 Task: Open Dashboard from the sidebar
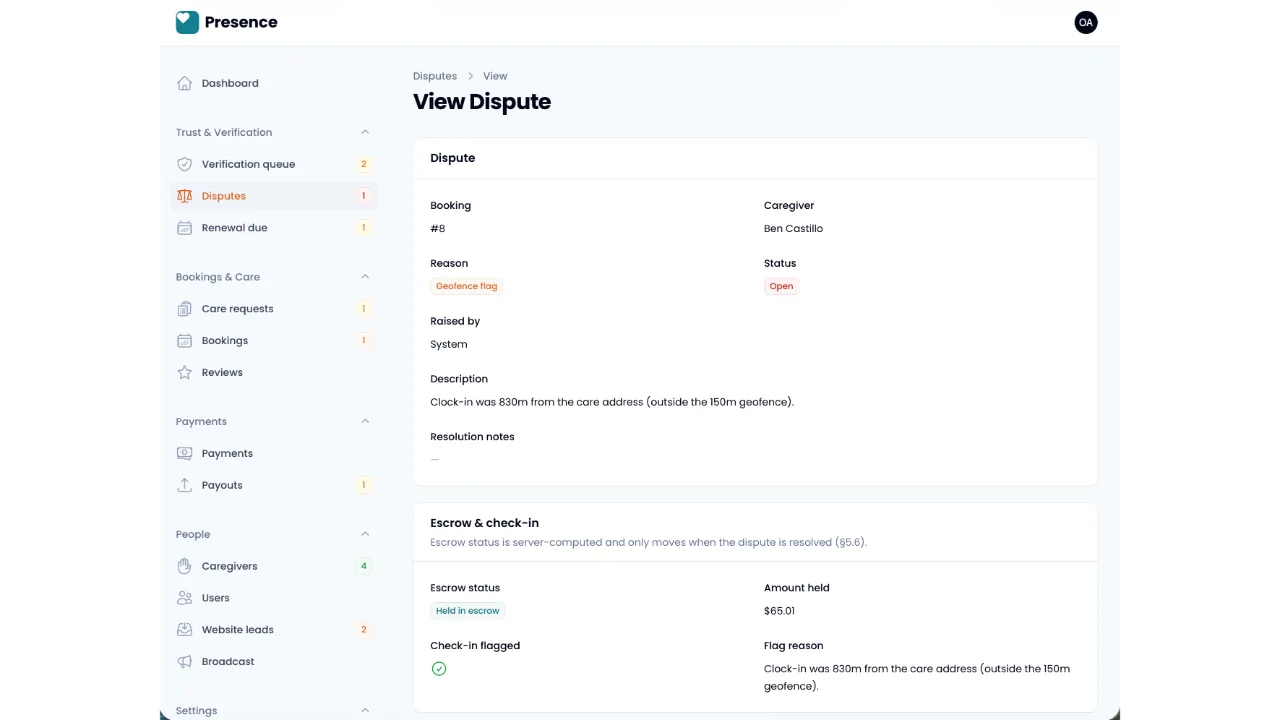click(275, 83)
